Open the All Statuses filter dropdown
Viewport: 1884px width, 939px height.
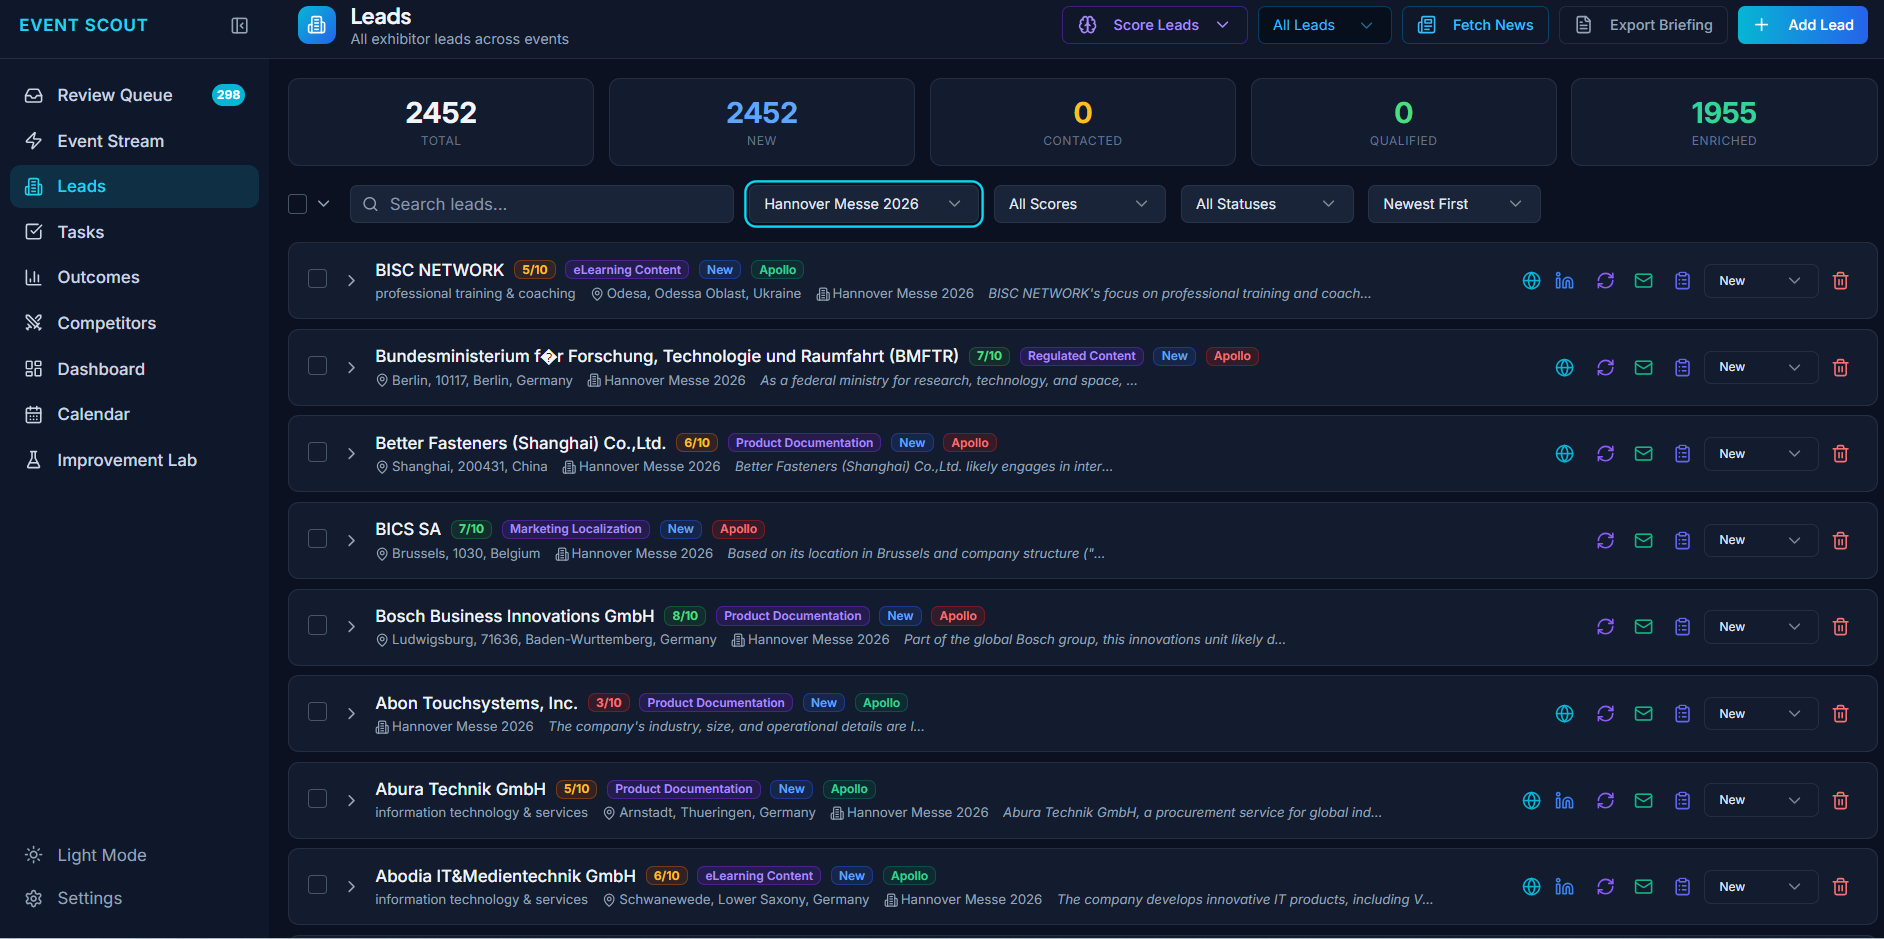pos(1266,204)
